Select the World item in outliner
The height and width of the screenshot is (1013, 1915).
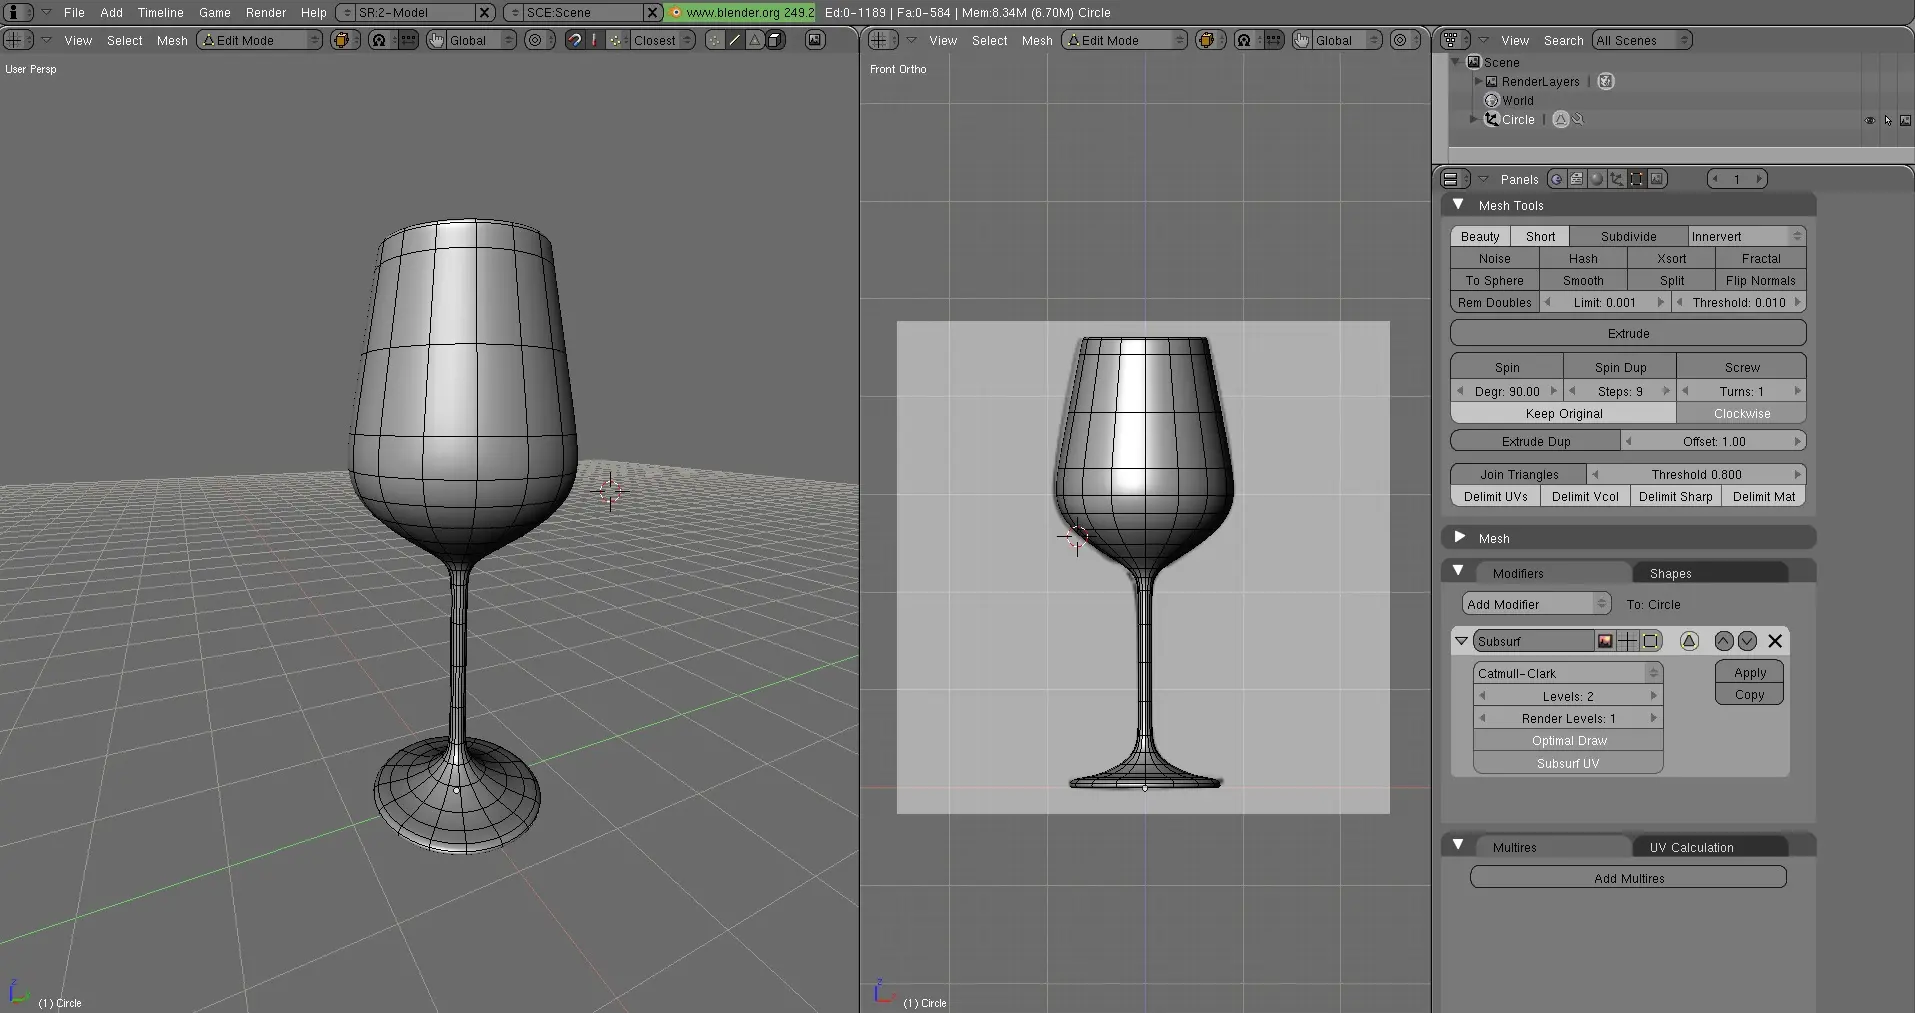[1517, 100]
